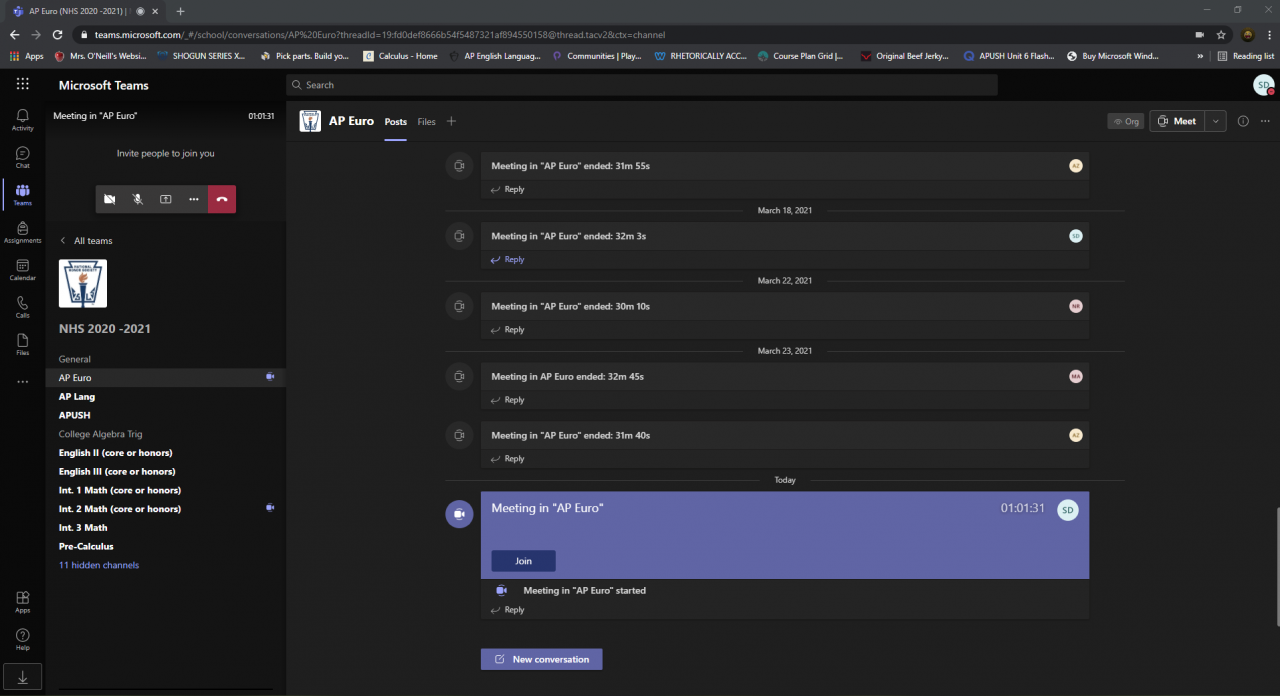
Task: Start a New conversation
Action: pos(541,659)
